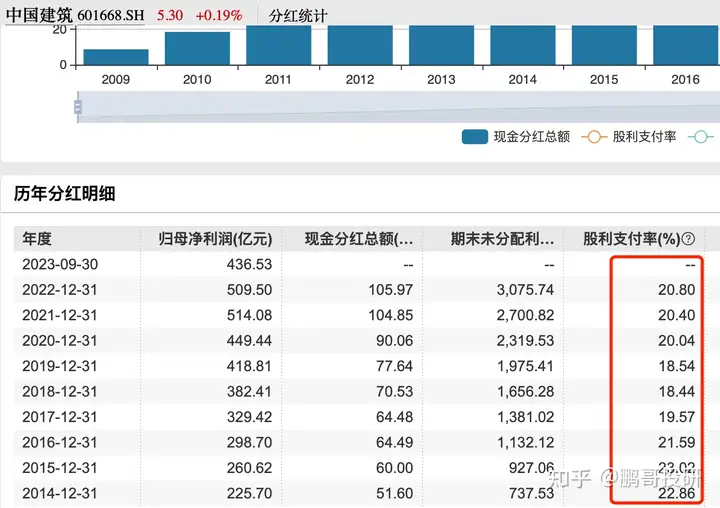Viewport: 720px width, 508px height.
Task: Click cash dividend value 90.06
Action: click(x=394, y=341)
